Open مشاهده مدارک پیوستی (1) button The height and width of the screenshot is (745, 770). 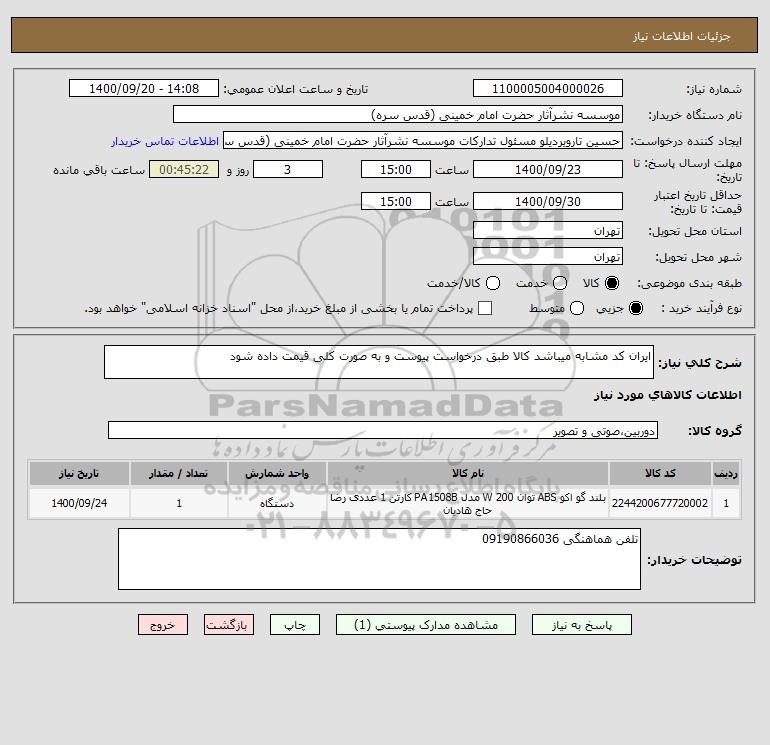(x=426, y=625)
